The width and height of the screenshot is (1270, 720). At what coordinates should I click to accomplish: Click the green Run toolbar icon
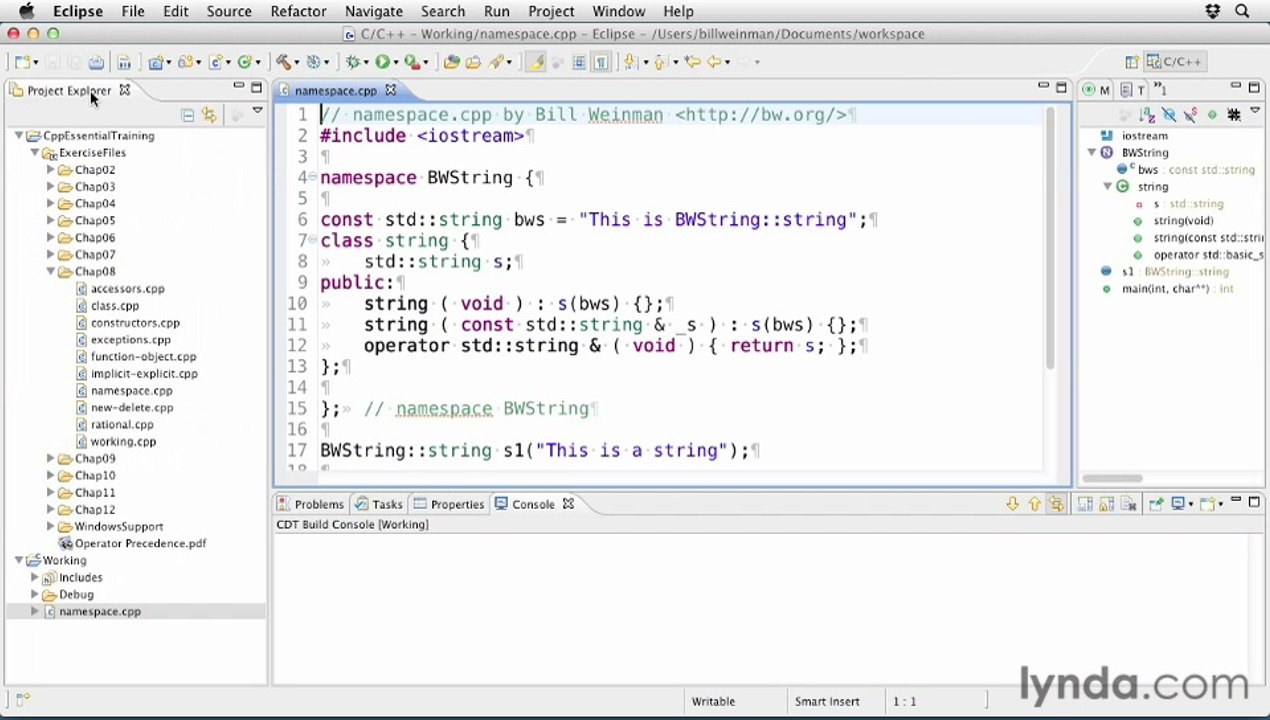point(383,62)
